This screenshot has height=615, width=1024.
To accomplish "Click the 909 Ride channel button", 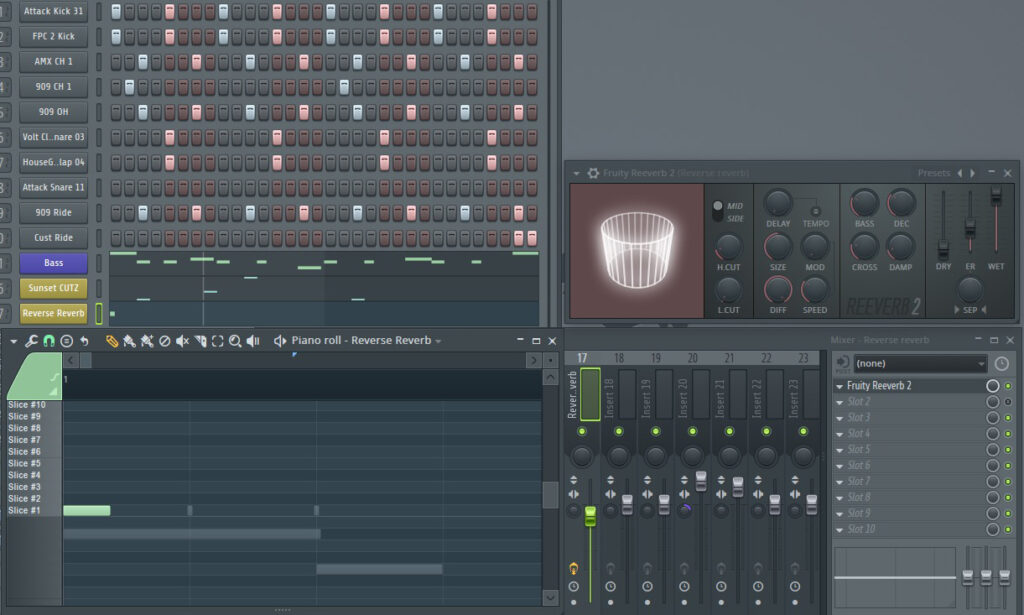I will (54, 212).
